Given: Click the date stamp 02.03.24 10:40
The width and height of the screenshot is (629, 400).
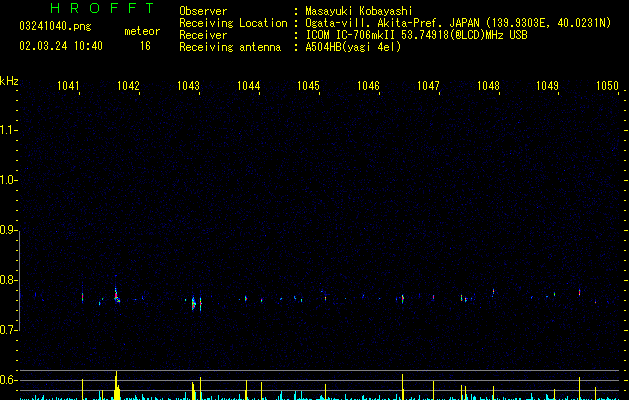Looking at the screenshot, I should [61, 46].
